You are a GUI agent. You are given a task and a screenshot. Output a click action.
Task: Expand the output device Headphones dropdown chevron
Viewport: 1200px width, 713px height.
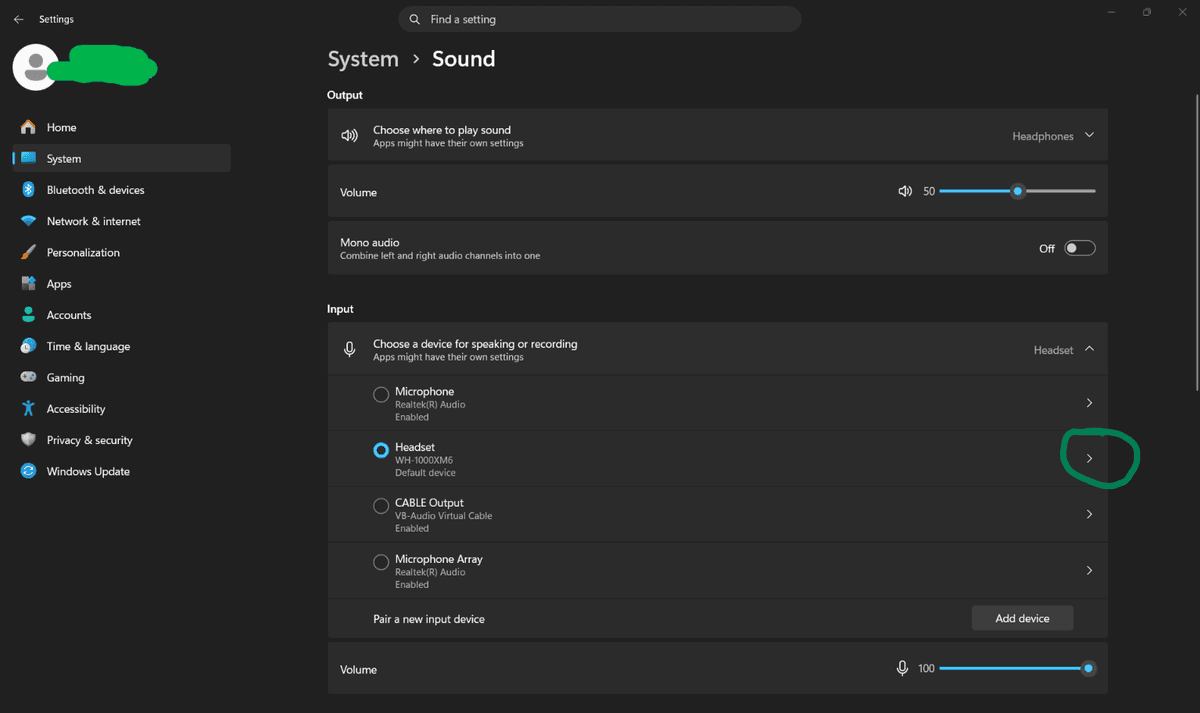point(1089,135)
